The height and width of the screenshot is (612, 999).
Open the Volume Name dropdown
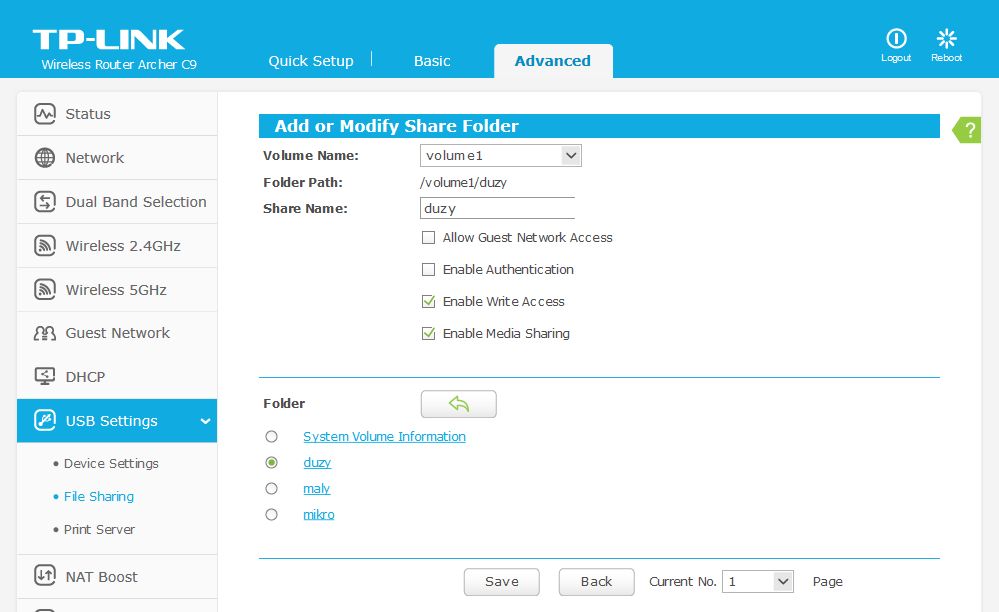501,155
